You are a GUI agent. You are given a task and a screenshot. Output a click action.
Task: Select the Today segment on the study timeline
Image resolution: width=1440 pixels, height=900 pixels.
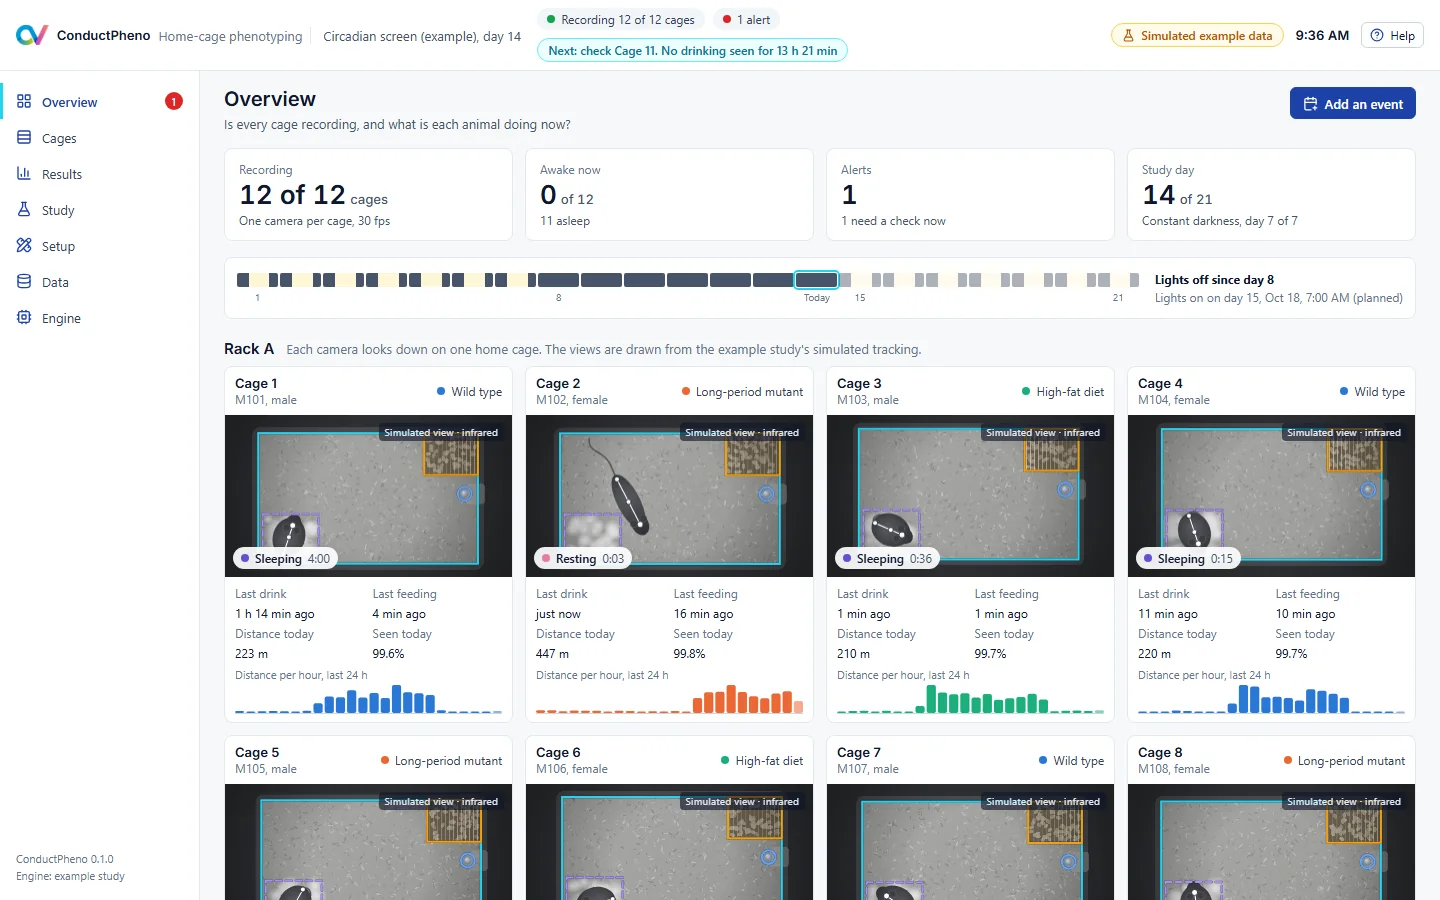(816, 280)
